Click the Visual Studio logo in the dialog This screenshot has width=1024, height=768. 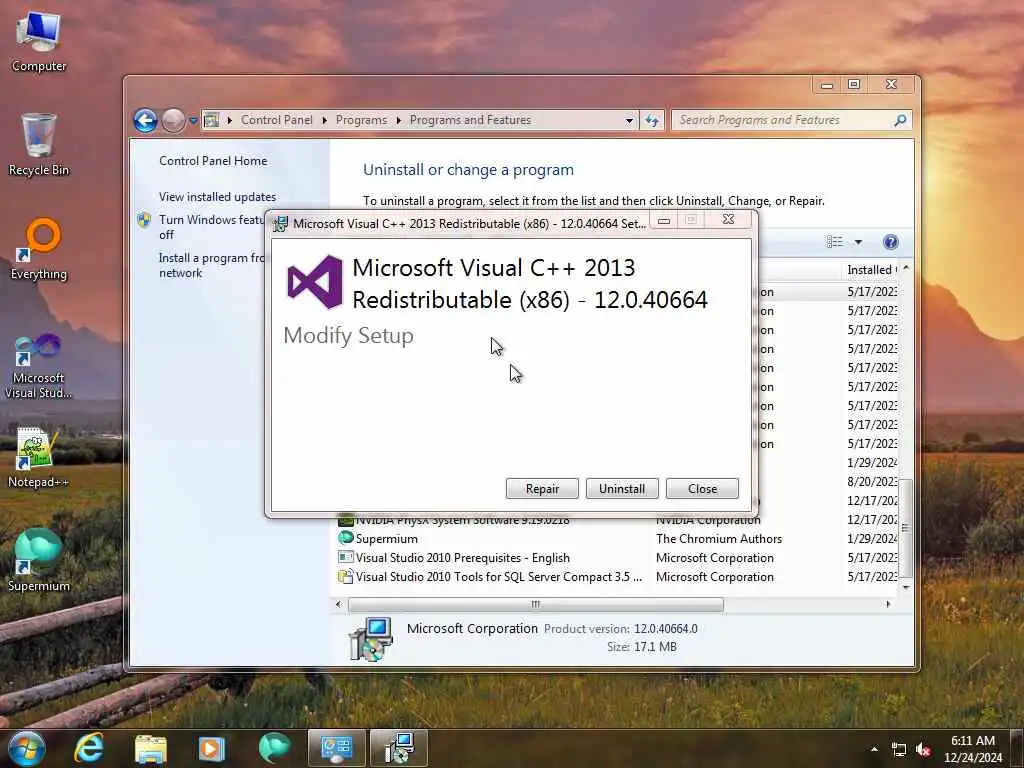315,281
